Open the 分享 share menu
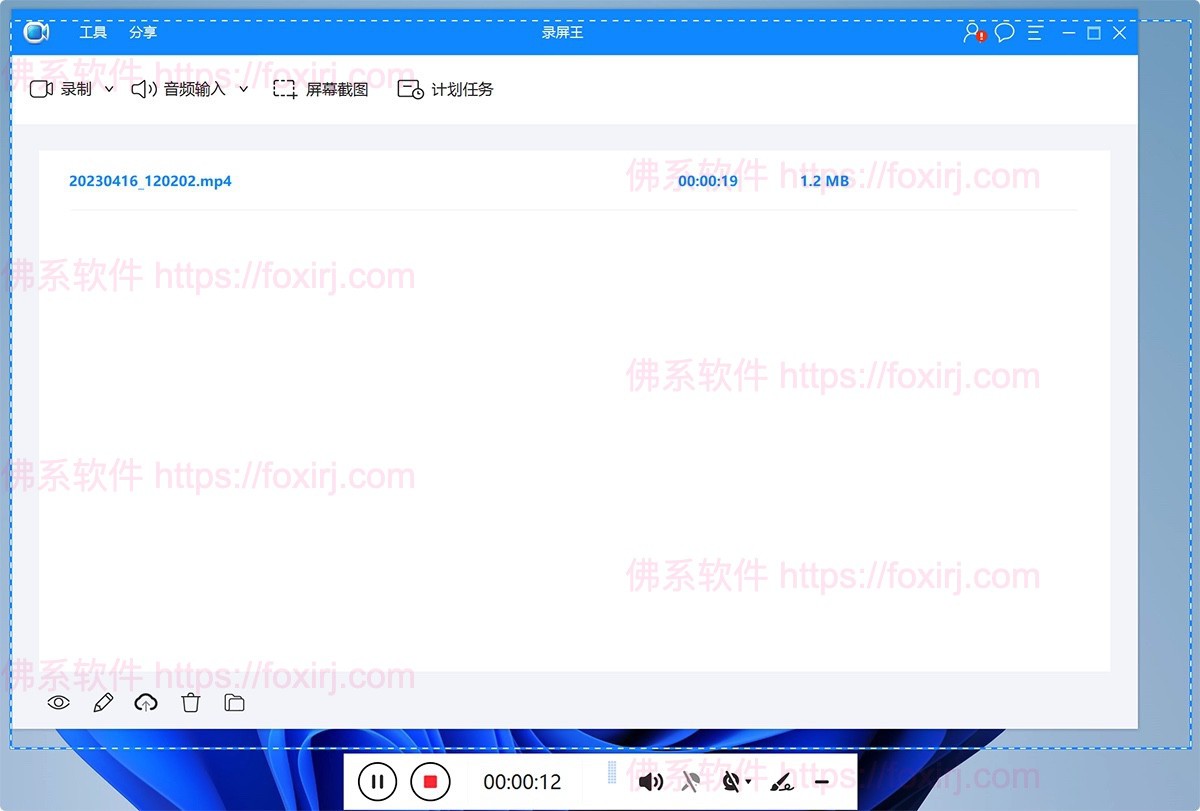 pyautogui.click(x=142, y=32)
